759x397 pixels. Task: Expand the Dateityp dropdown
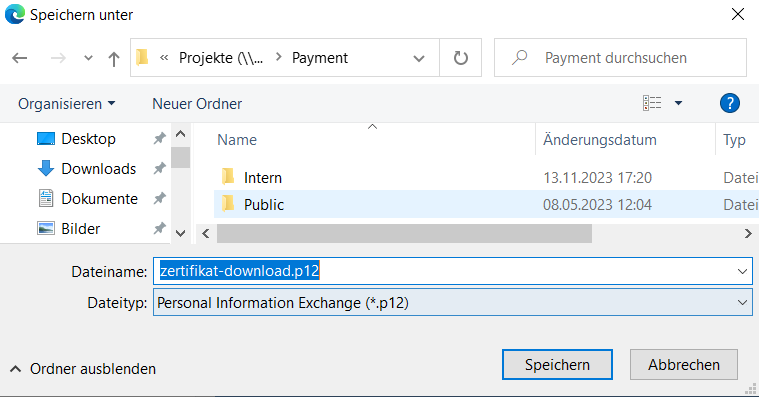(742, 303)
